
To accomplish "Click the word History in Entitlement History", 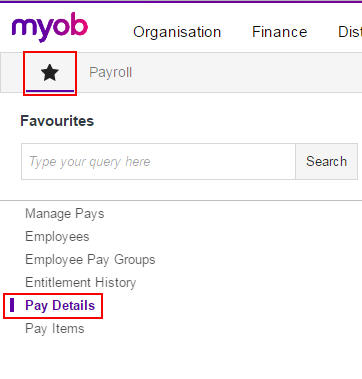I will click(116, 283).
